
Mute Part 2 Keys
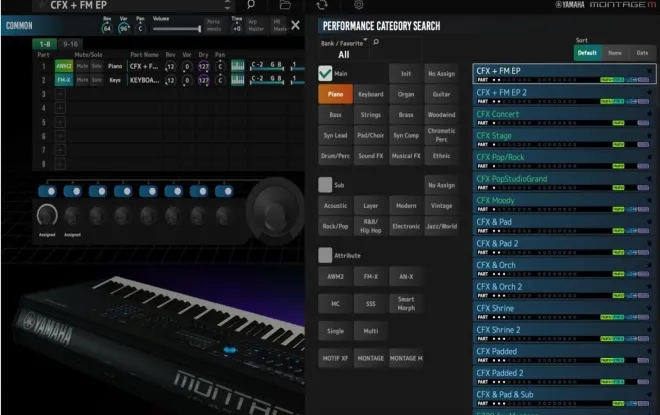(x=82, y=80)
